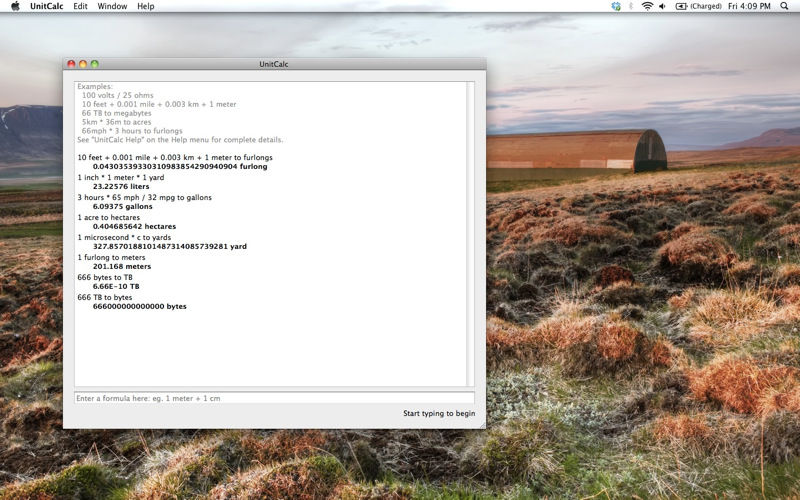800x500 pixels.
Task: Click the battery charged indicator
Action: coord(698,6)
